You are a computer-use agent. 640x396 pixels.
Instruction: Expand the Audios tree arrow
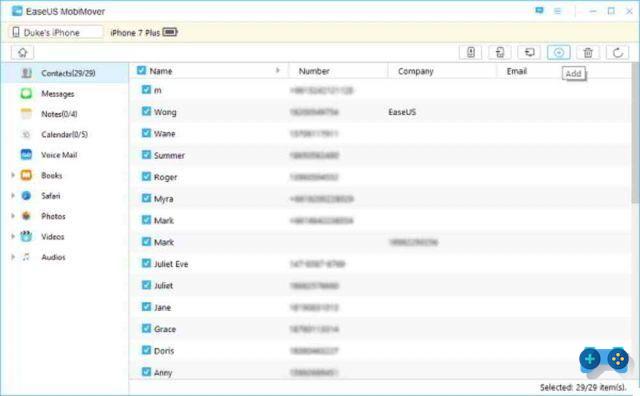pyautogui.click(x=13, y=257)
